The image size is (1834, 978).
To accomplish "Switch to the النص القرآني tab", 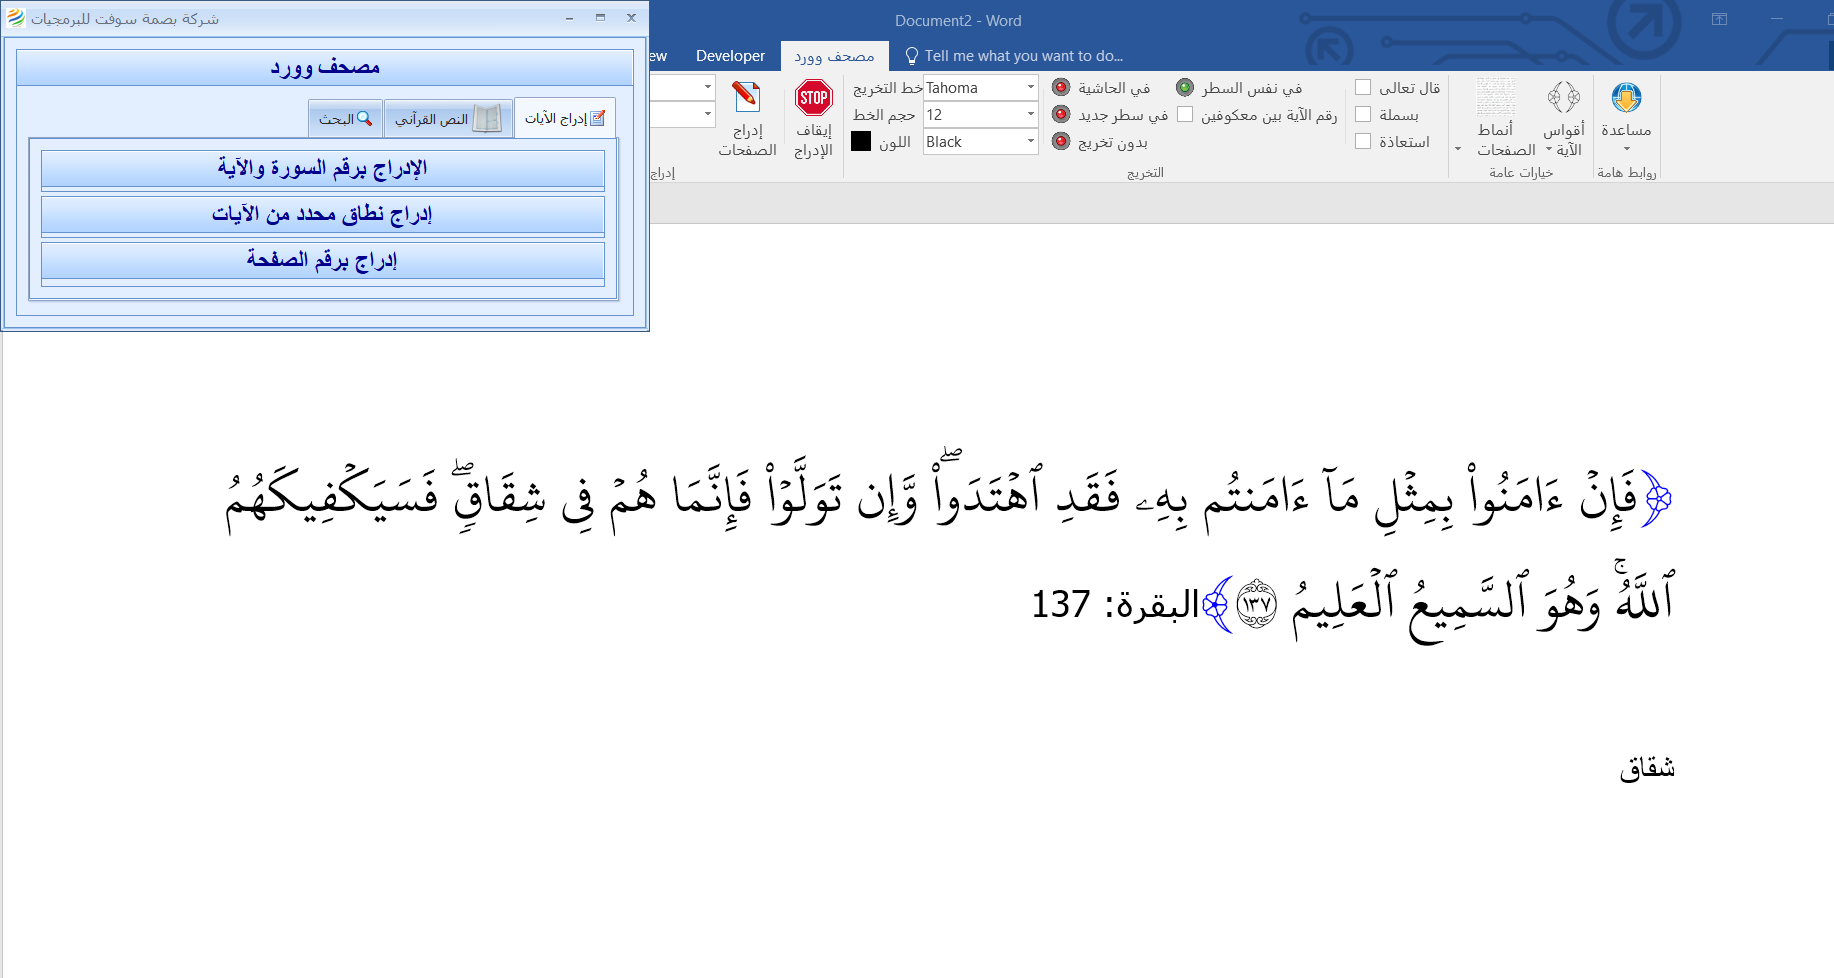I will coord(448,119).
